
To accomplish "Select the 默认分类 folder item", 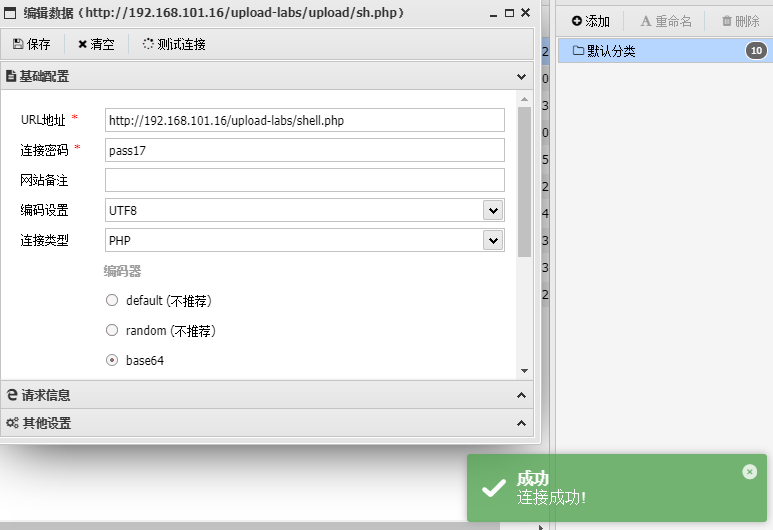I will [666, 51].
